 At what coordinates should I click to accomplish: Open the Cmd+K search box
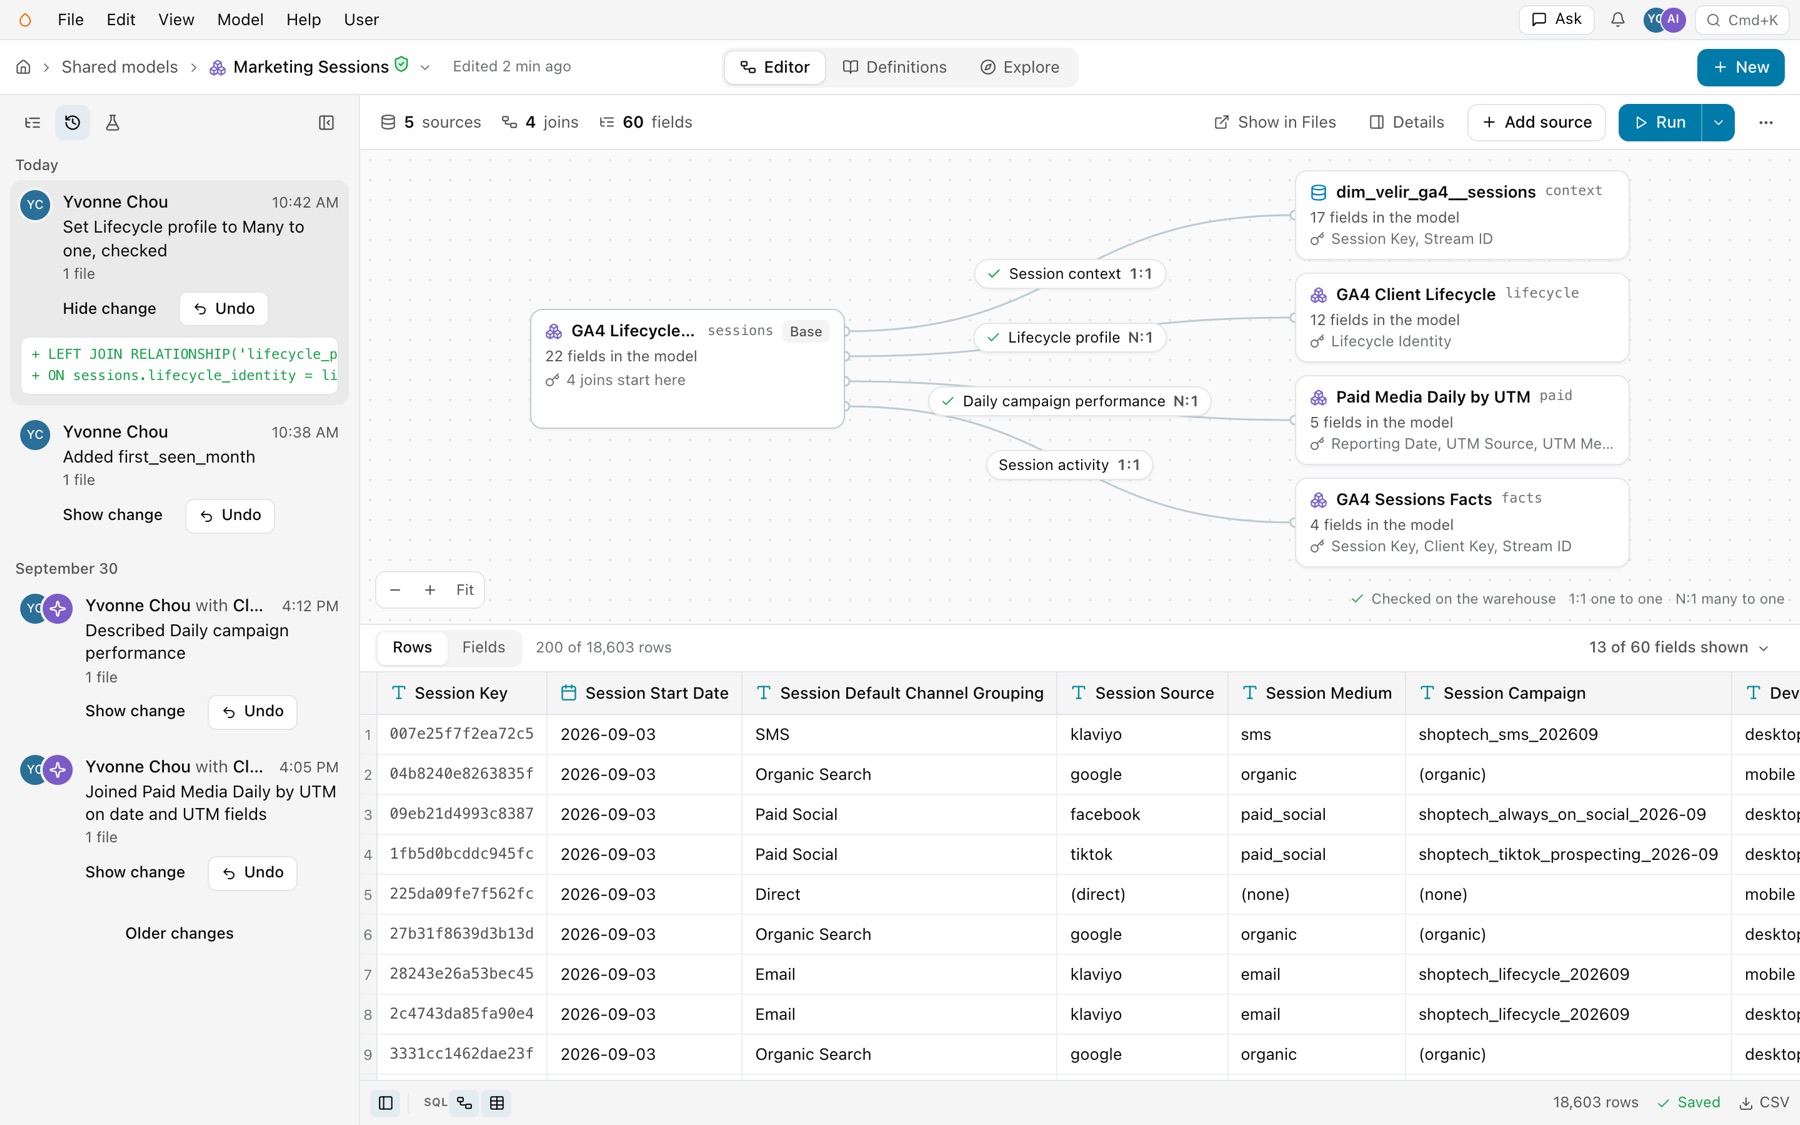tap(1743, 19)
